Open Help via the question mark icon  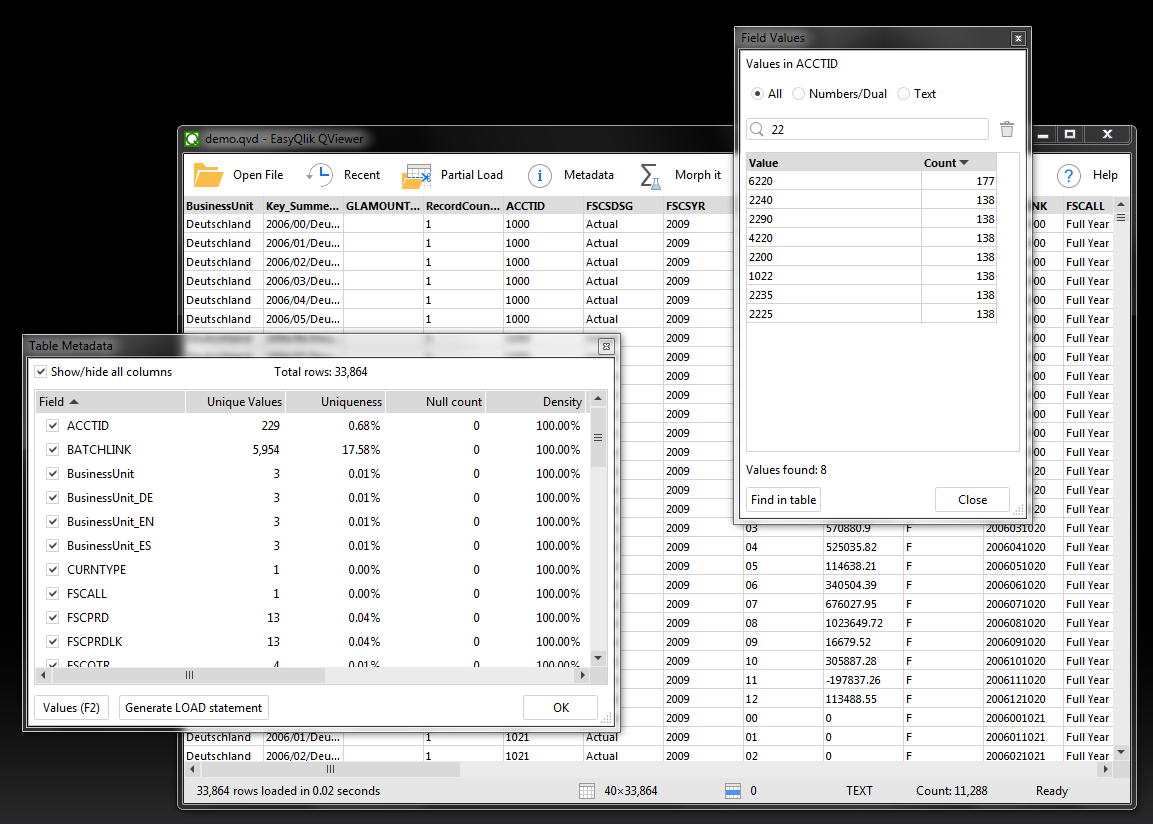(1068, 175)
